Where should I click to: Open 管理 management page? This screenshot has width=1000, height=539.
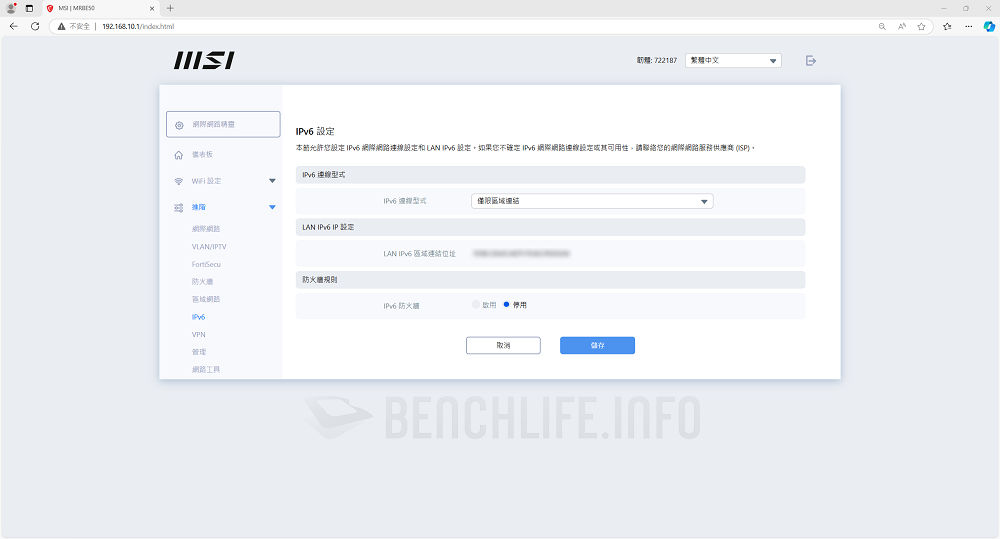point(199,352)
